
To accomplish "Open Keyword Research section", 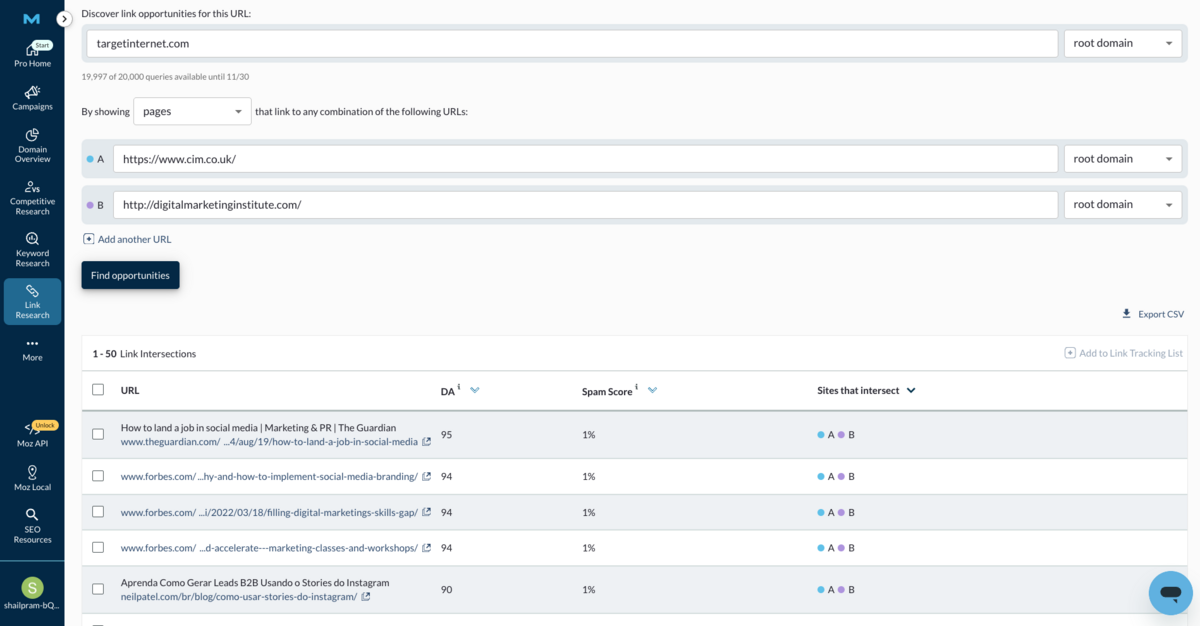I will pos(32,250).
